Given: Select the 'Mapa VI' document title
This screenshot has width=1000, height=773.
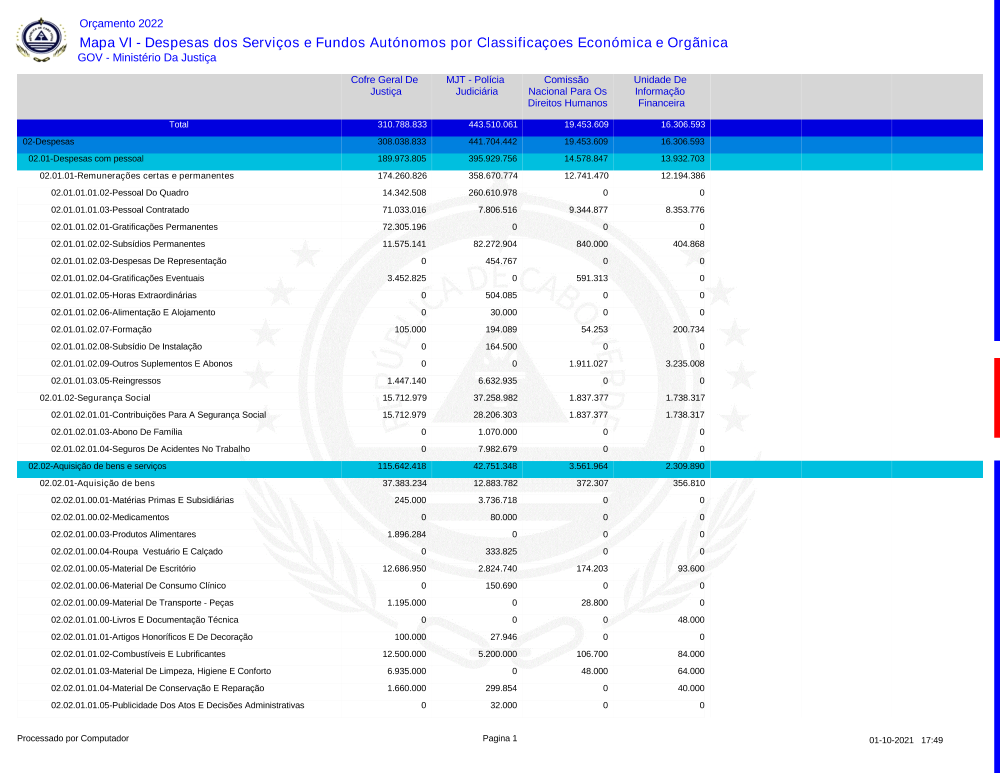Looking at the screenshot, I should click(x=403, y=42).
